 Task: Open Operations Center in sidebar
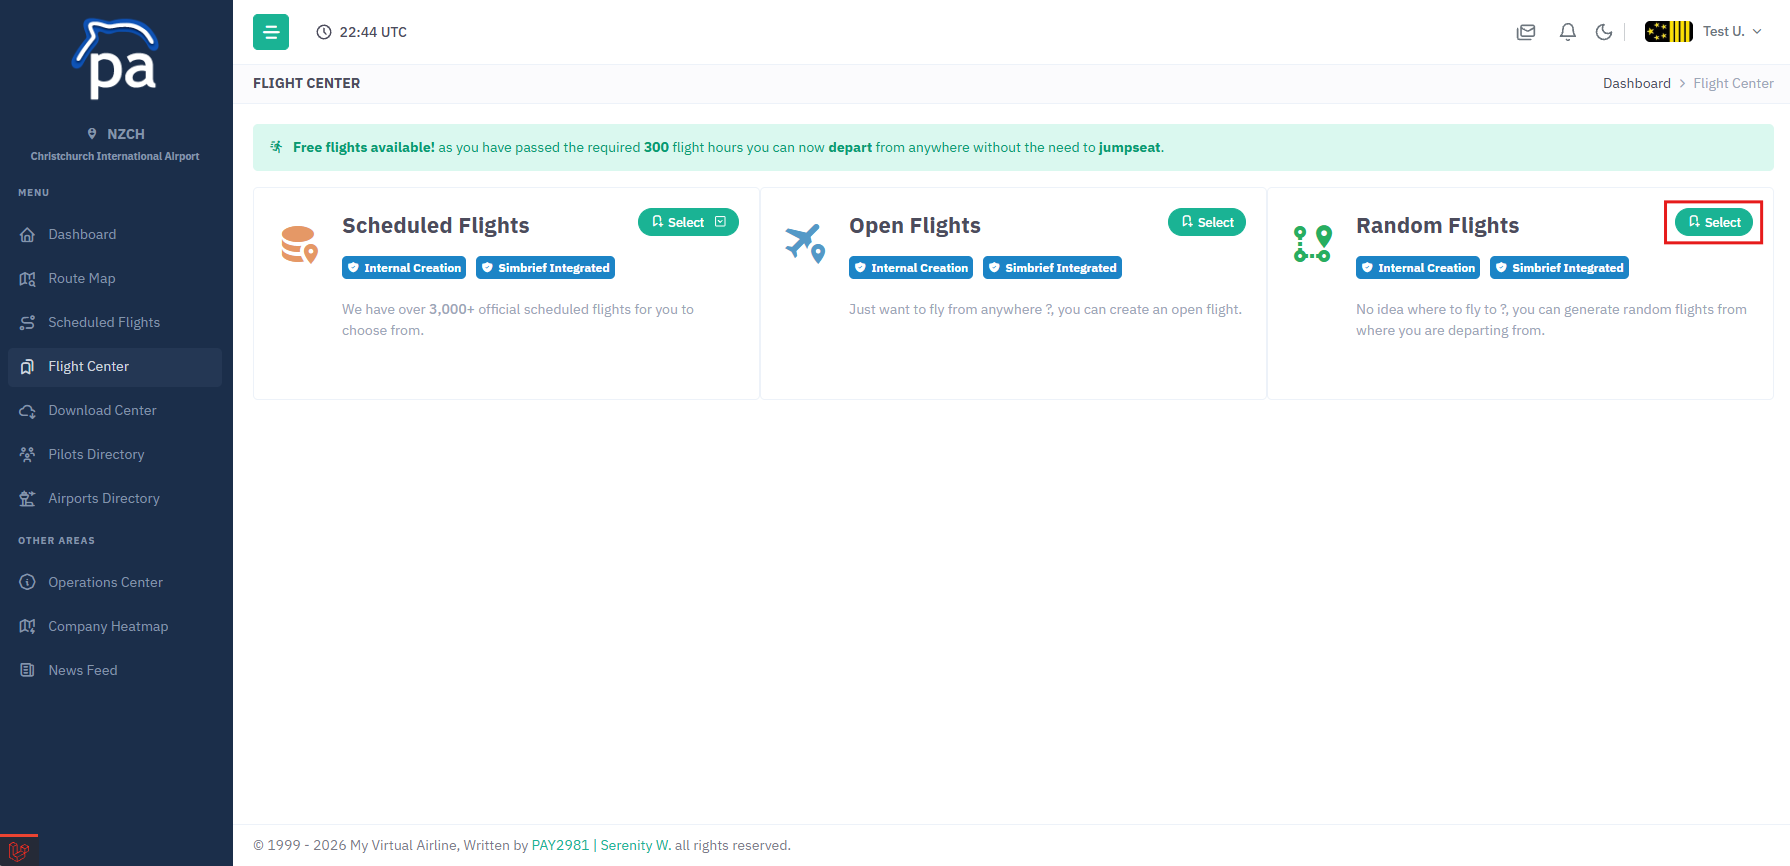115,582
